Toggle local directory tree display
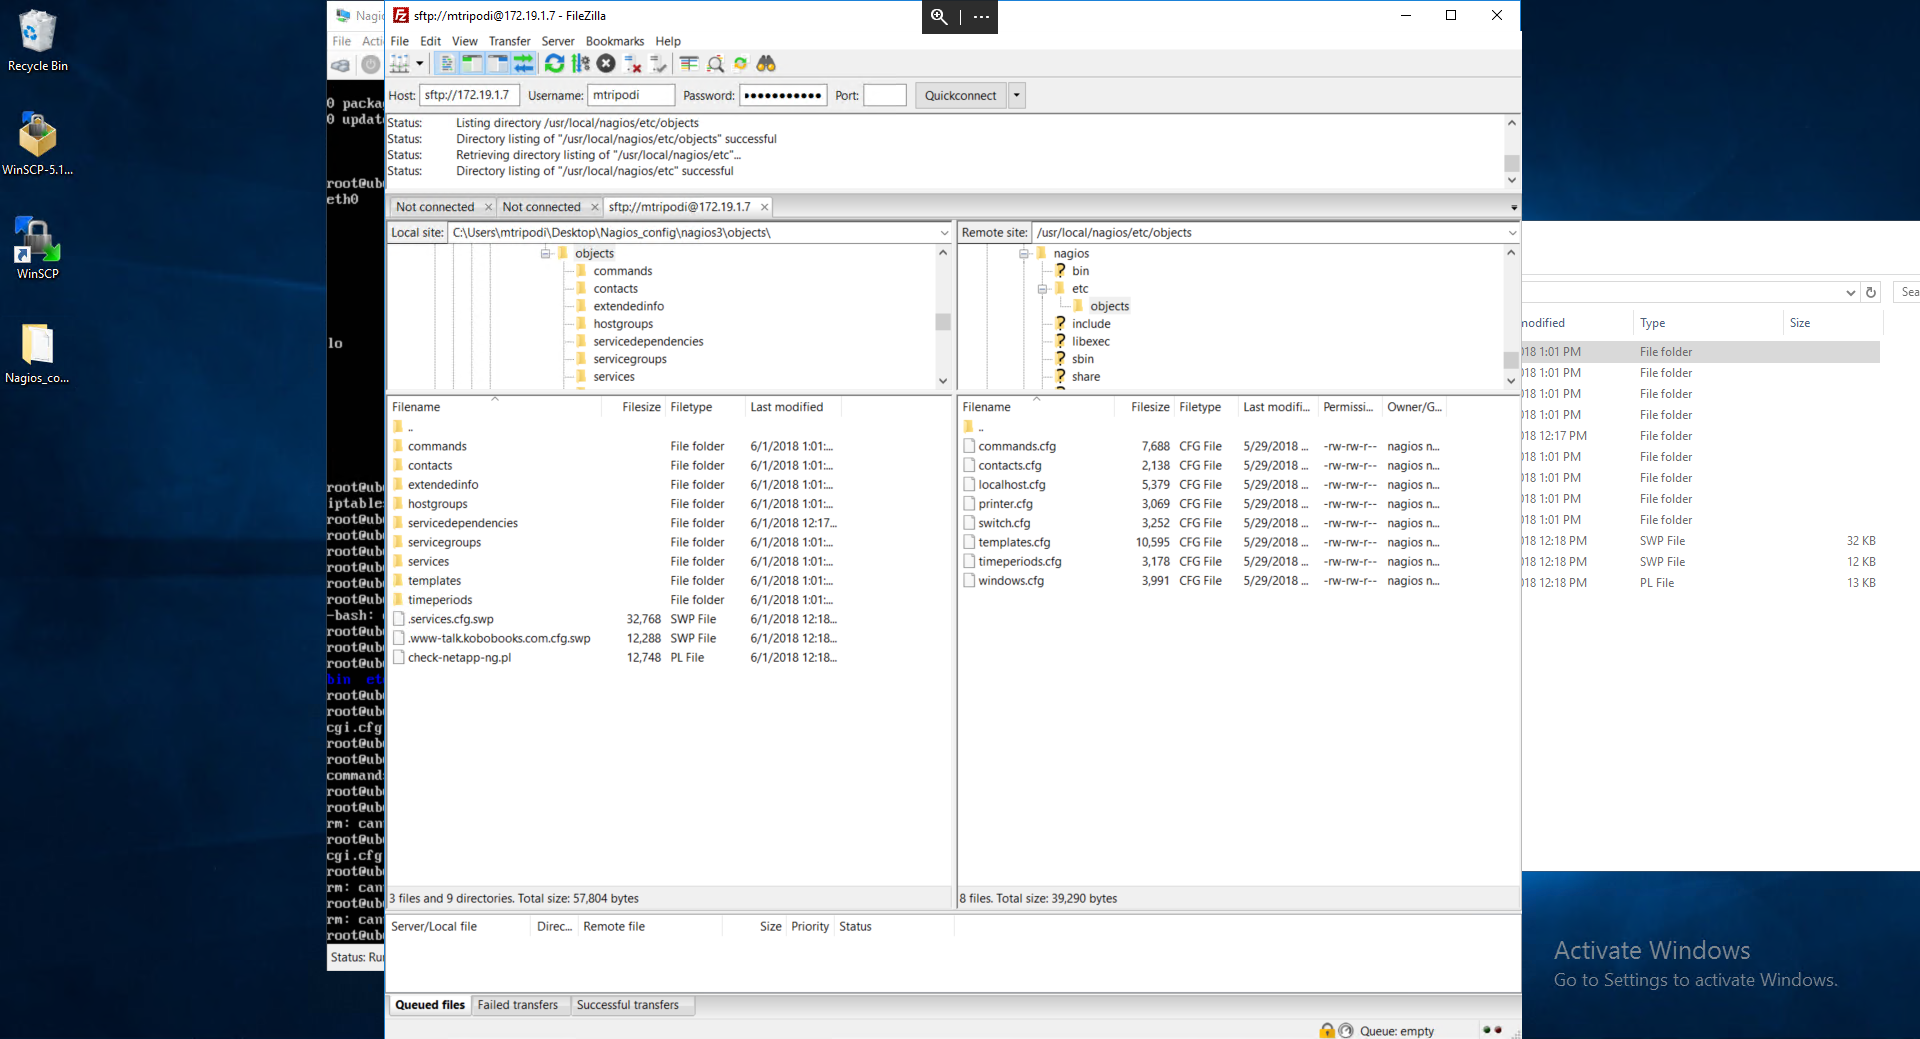 (472, 64)
